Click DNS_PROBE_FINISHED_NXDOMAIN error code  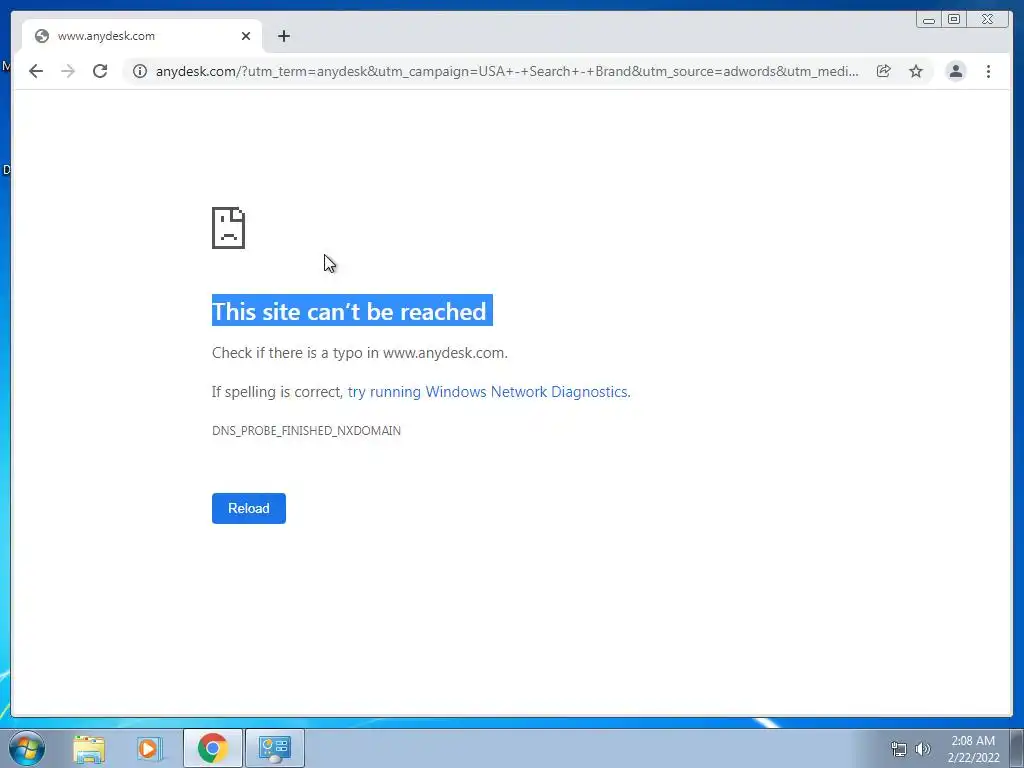pyautogui.click(x=306, y=430)
